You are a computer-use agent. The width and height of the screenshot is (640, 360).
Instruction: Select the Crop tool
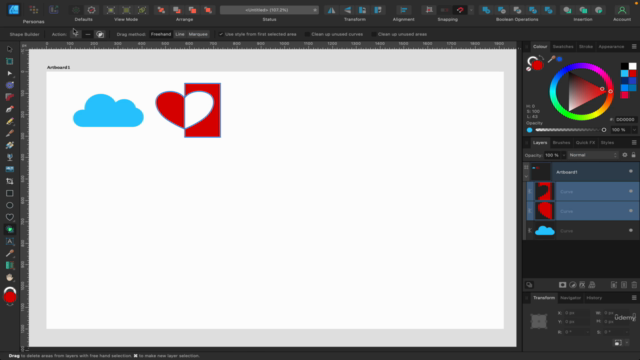click(9, 181)
